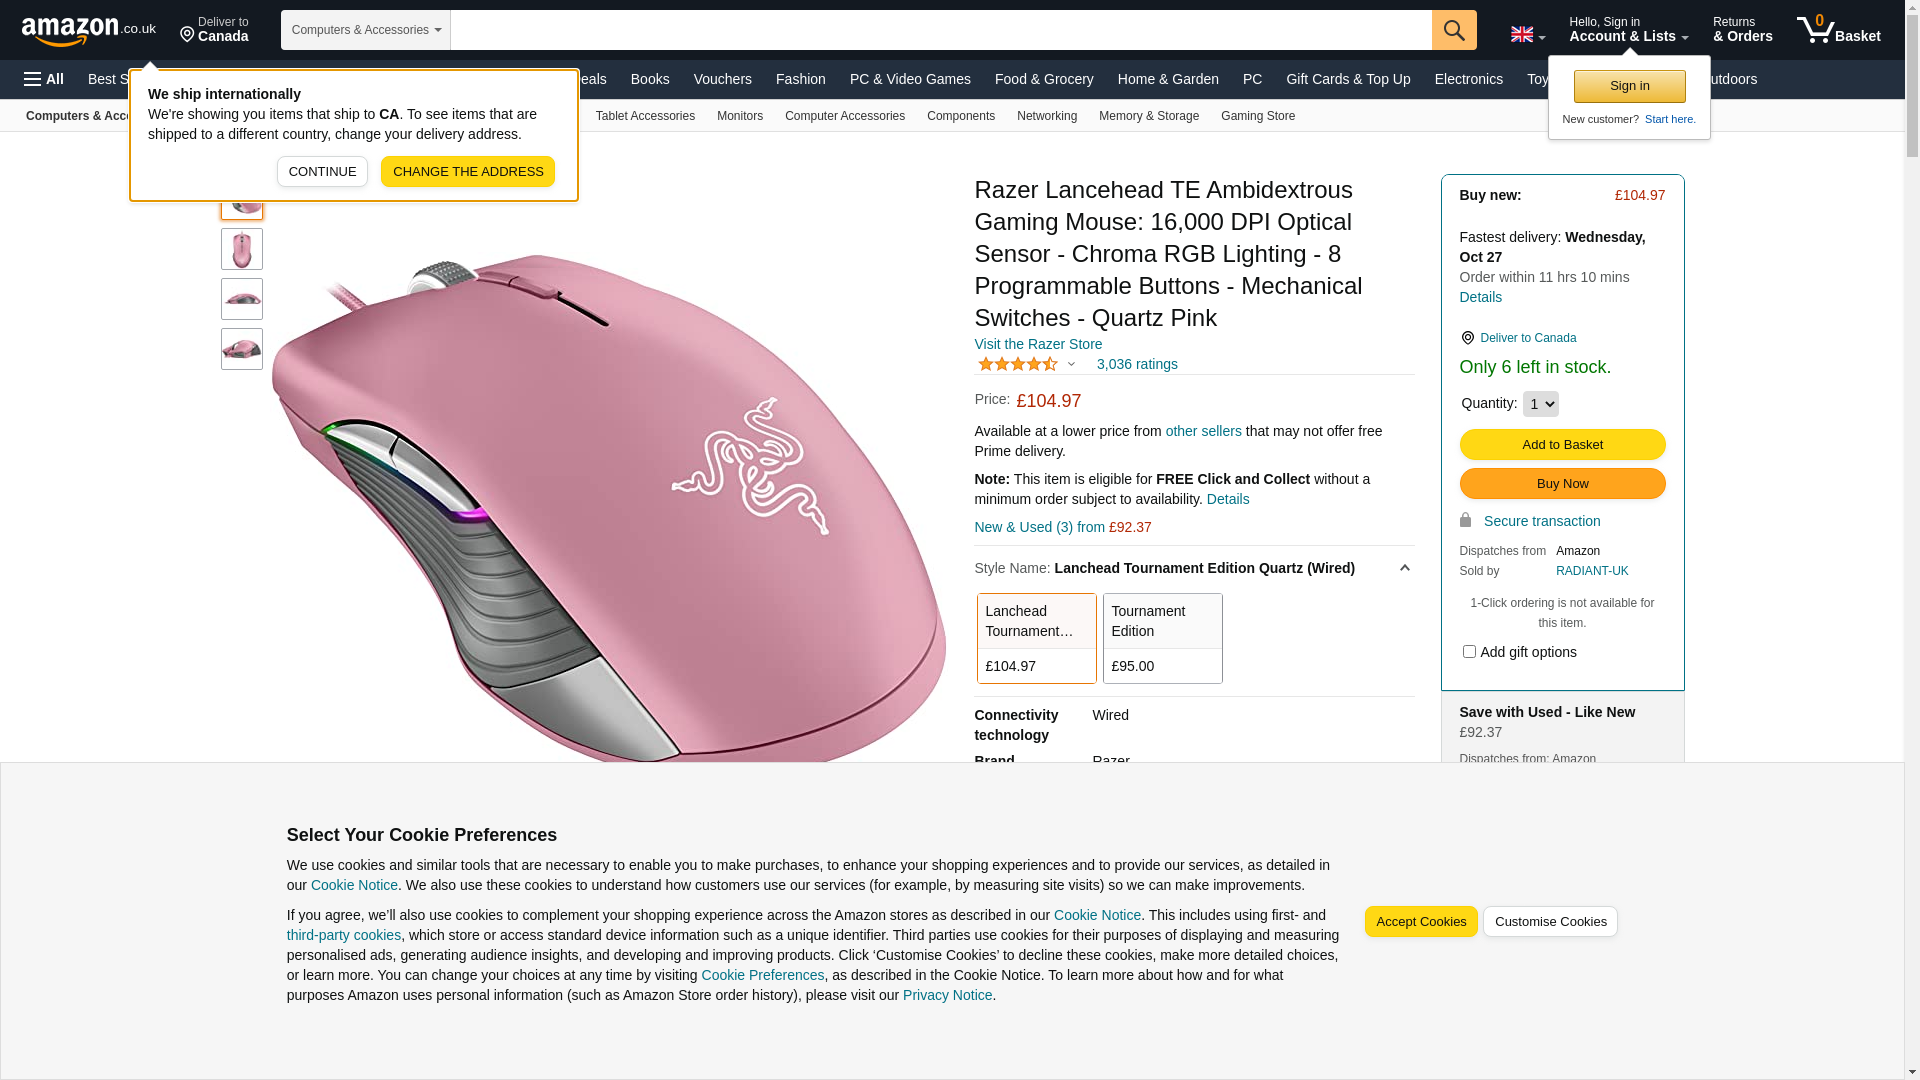Screen dimensions: 1920x1080
Task: Click the star rating icons
Action: click(1017, 364)
